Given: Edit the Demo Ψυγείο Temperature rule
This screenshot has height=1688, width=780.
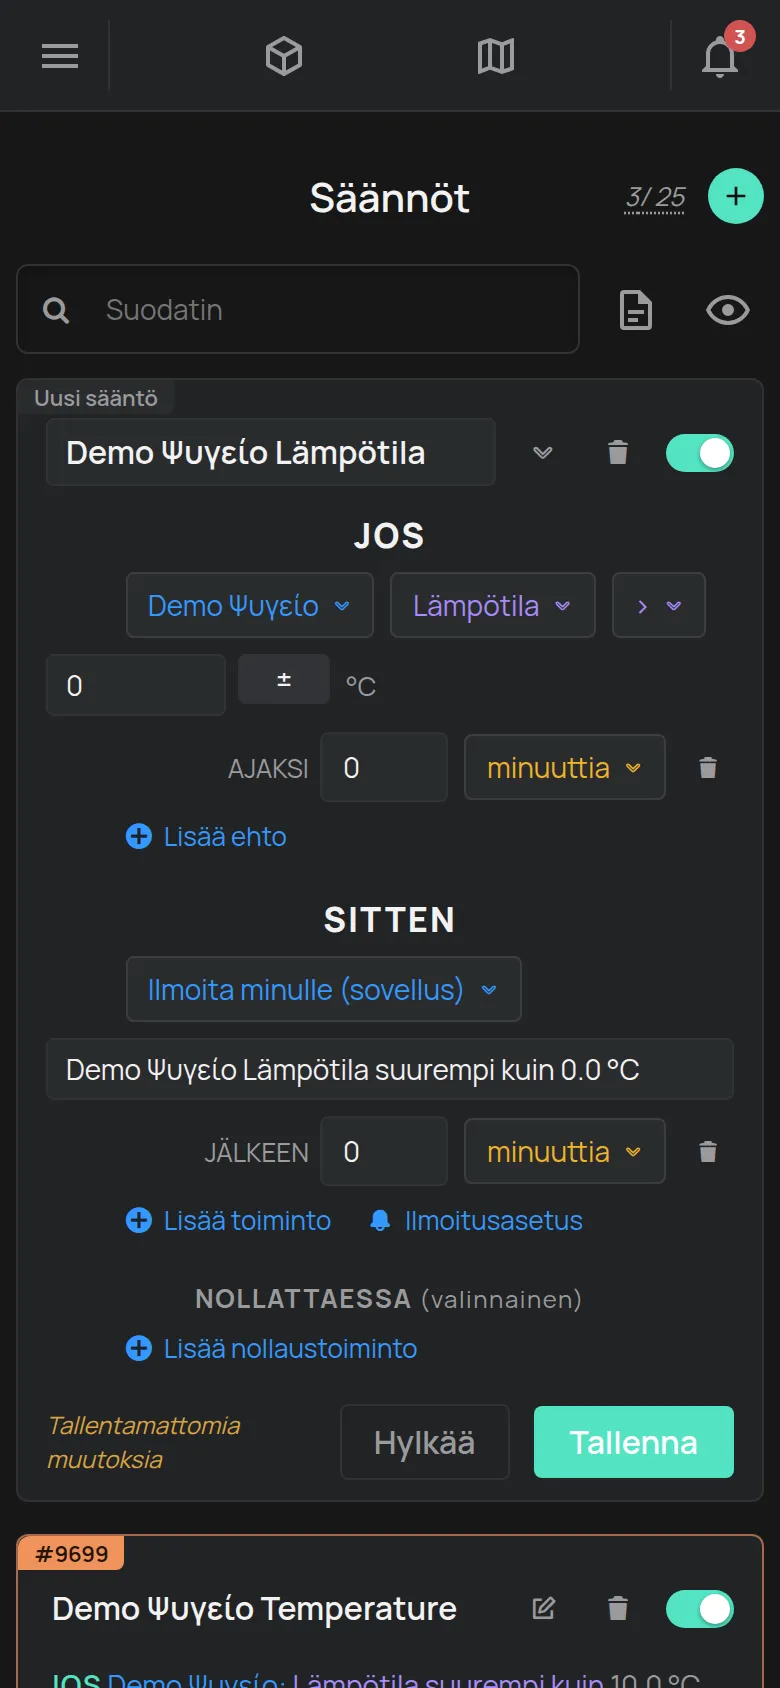Looking at the screenshot, I should tap(544, 1608).
